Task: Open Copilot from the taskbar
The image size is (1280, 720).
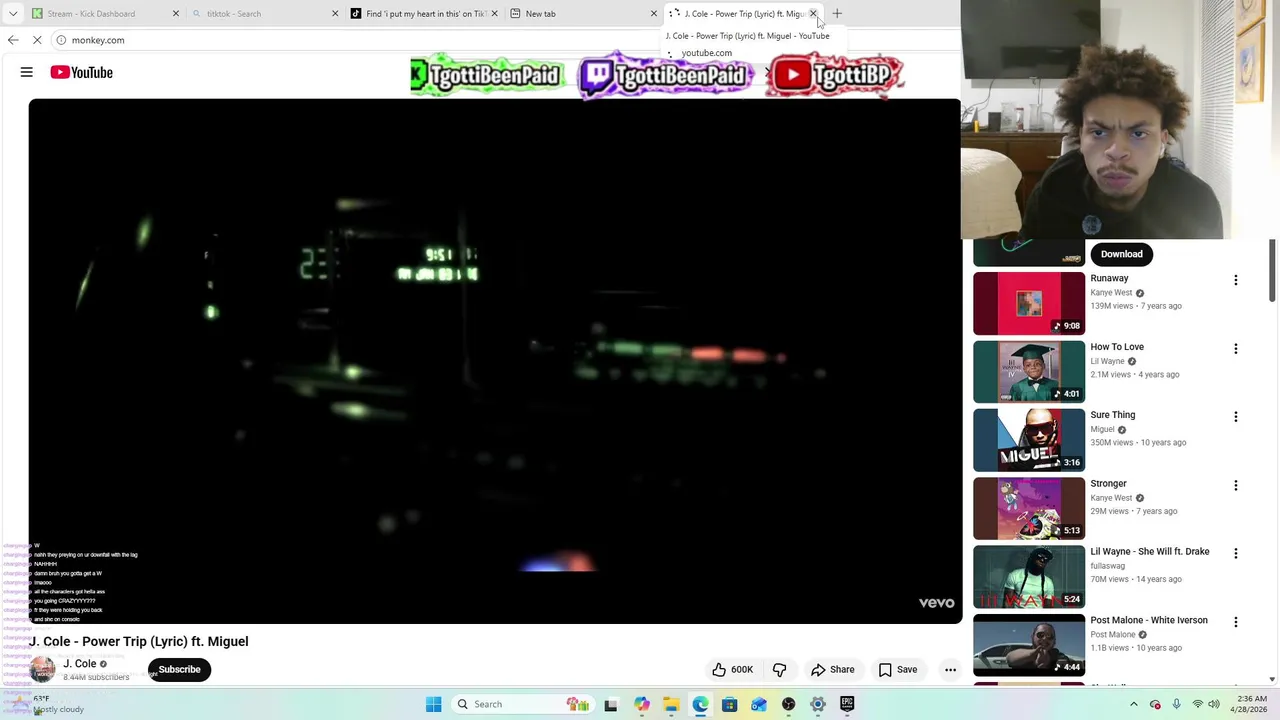Action: (641, 704)
